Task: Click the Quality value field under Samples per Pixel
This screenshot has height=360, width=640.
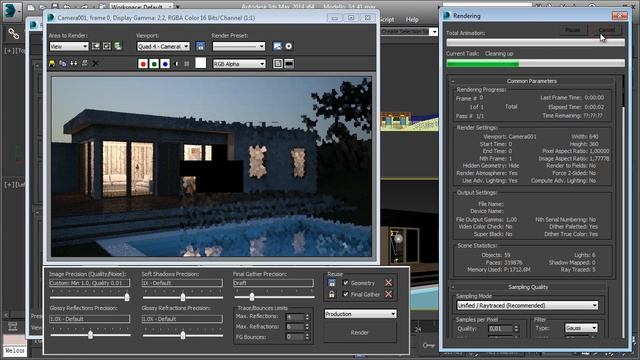Action: (500, 329)
